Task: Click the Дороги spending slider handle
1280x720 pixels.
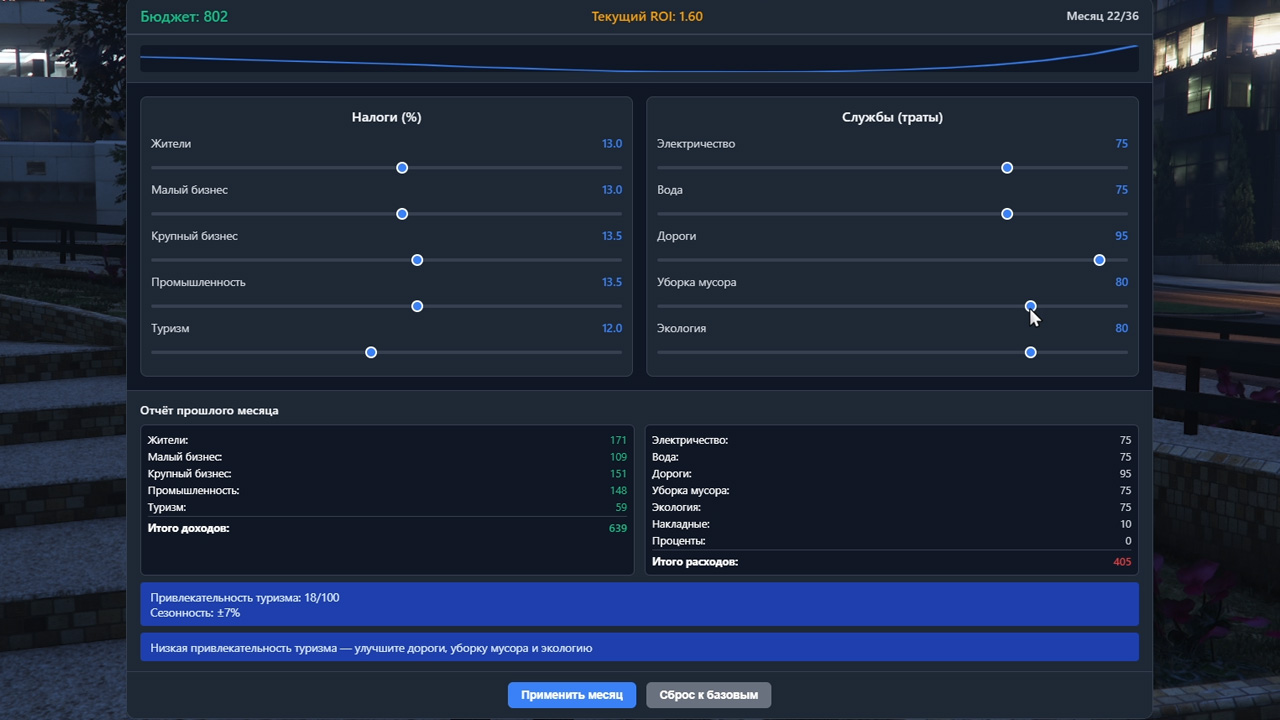Action: pos(1099,260)
